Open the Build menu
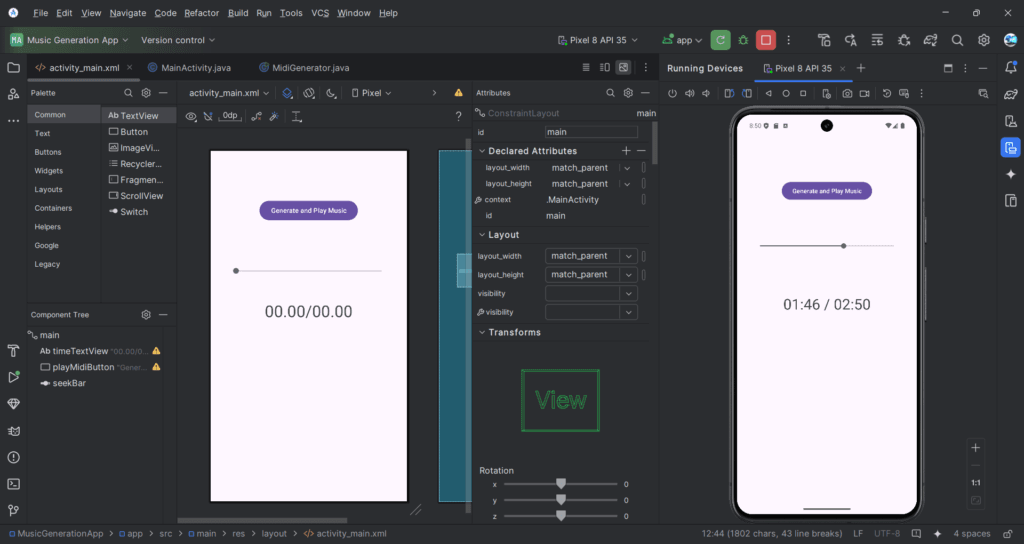Image resolution: width=1024 pixels, height=544 pixels. point(238,13)
